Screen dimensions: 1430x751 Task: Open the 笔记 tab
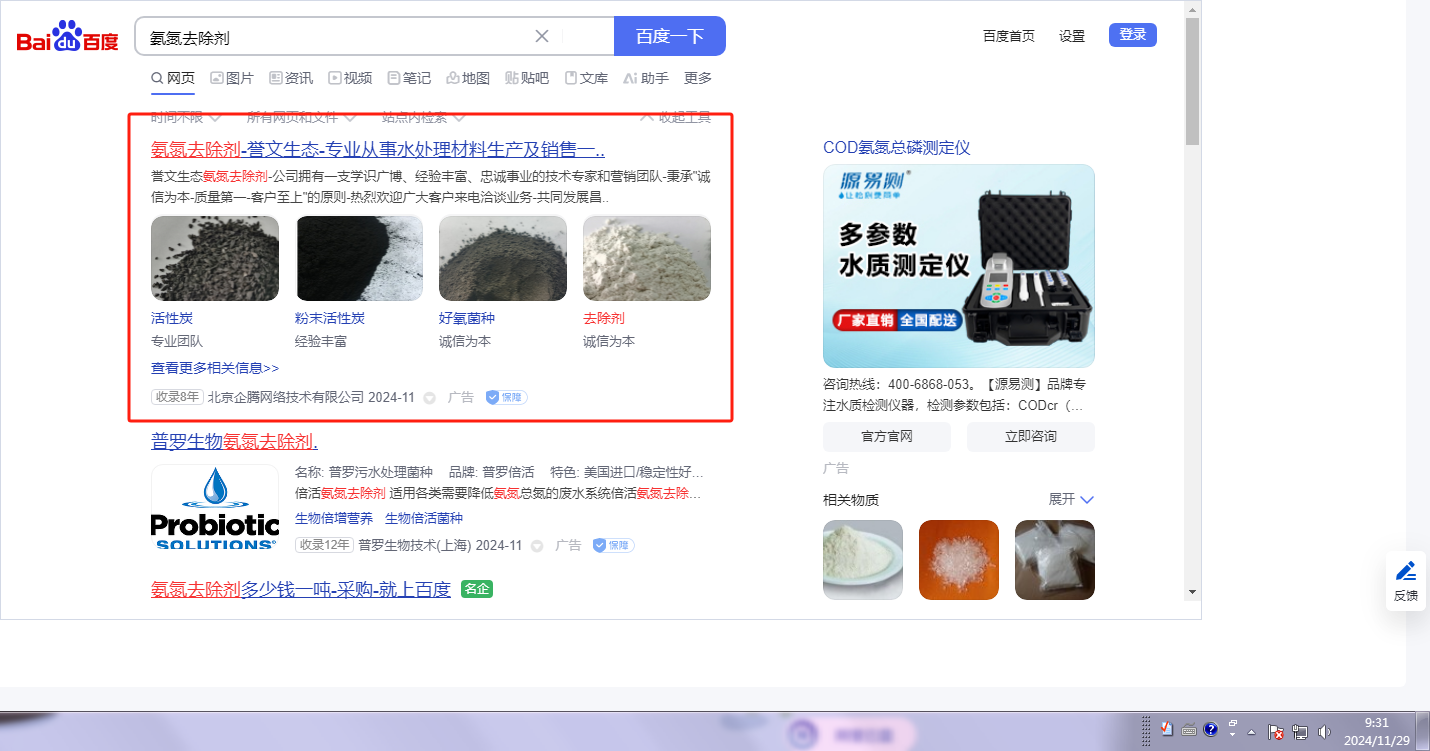[409, 78]
